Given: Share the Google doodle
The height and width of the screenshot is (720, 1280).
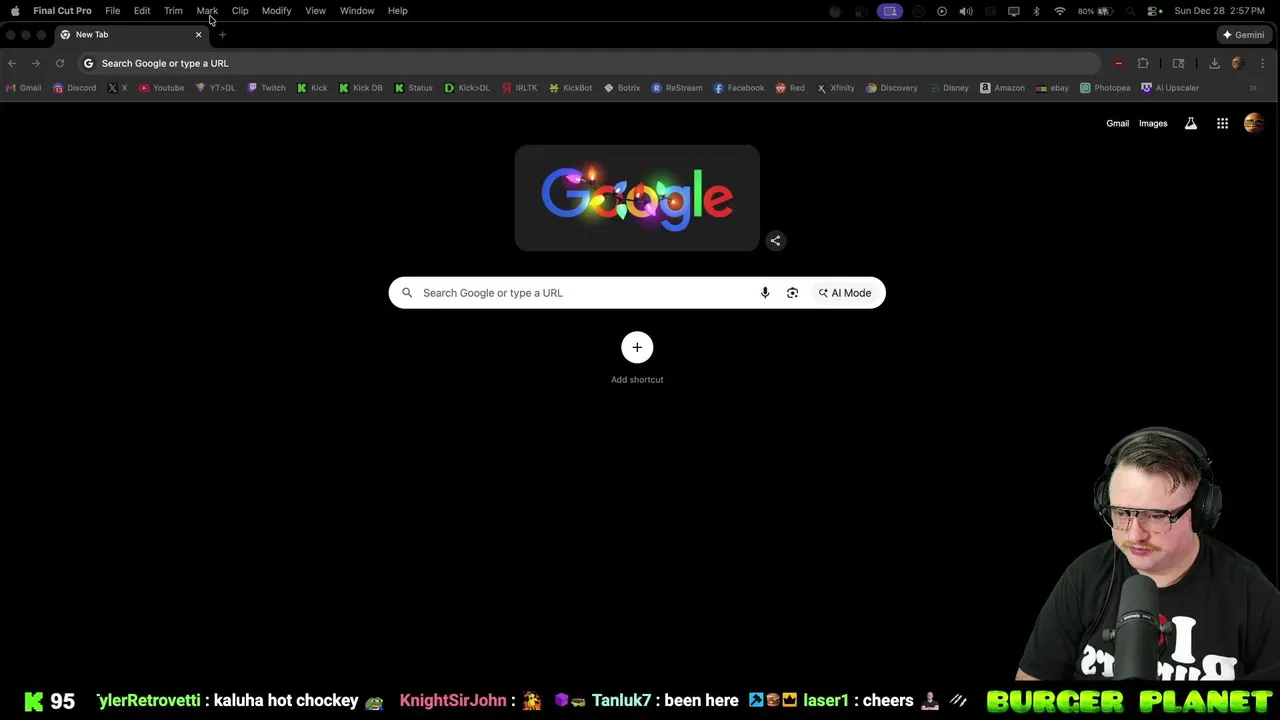Looking at the screenshot, I should (775, 240).
